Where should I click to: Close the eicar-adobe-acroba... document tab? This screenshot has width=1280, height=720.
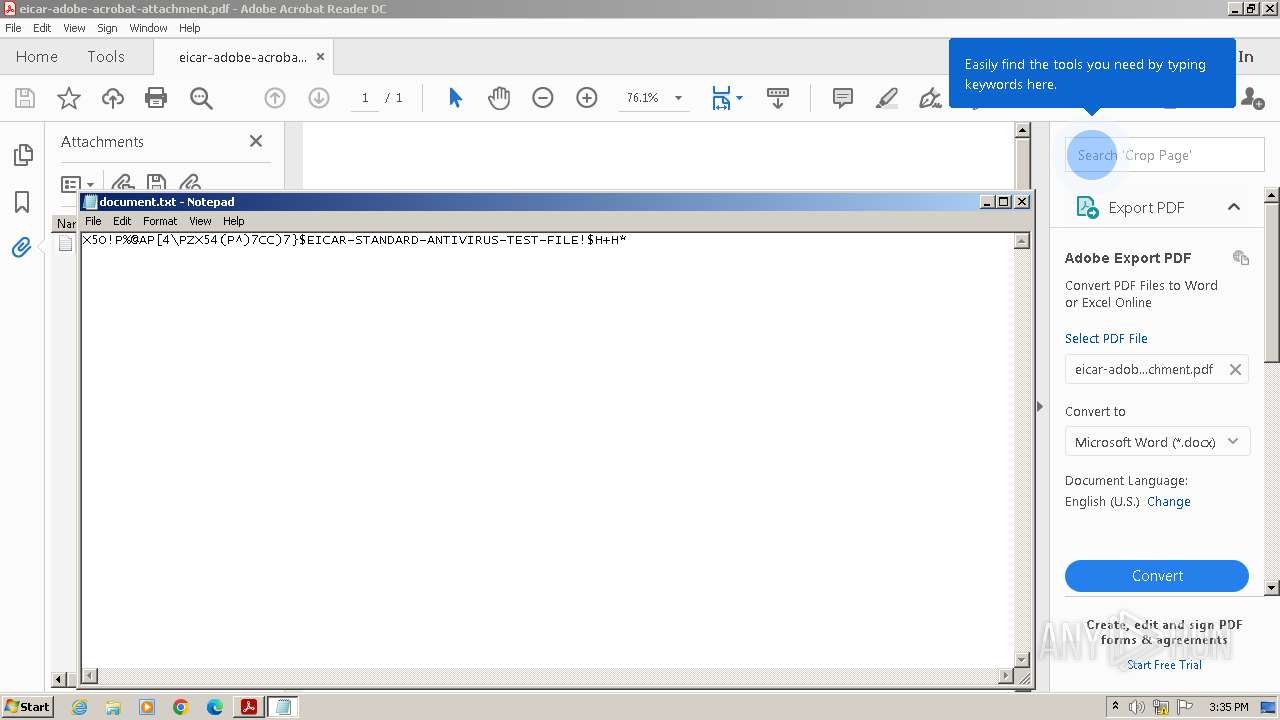tap(320, 57)
